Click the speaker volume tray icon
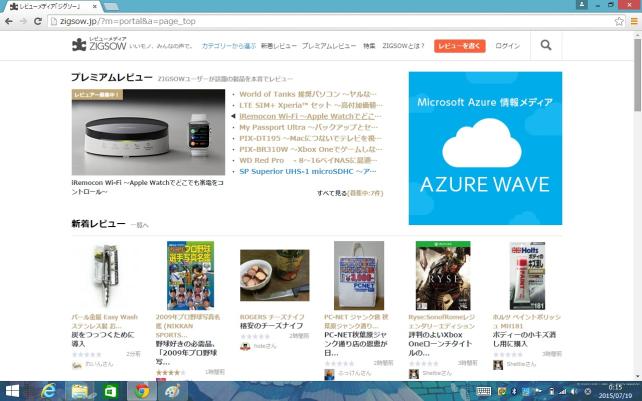Screen dimensions: 642x401 (x=575, y=392)
